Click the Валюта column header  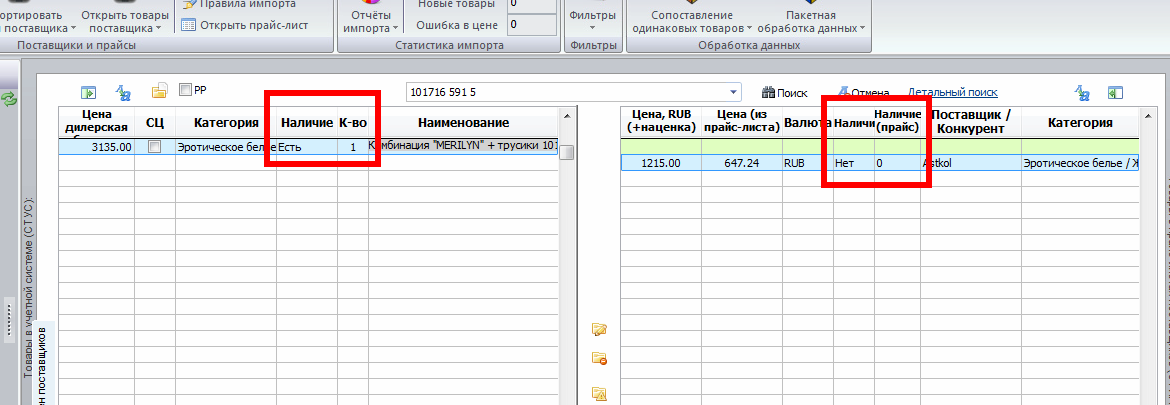pos(807,123)
